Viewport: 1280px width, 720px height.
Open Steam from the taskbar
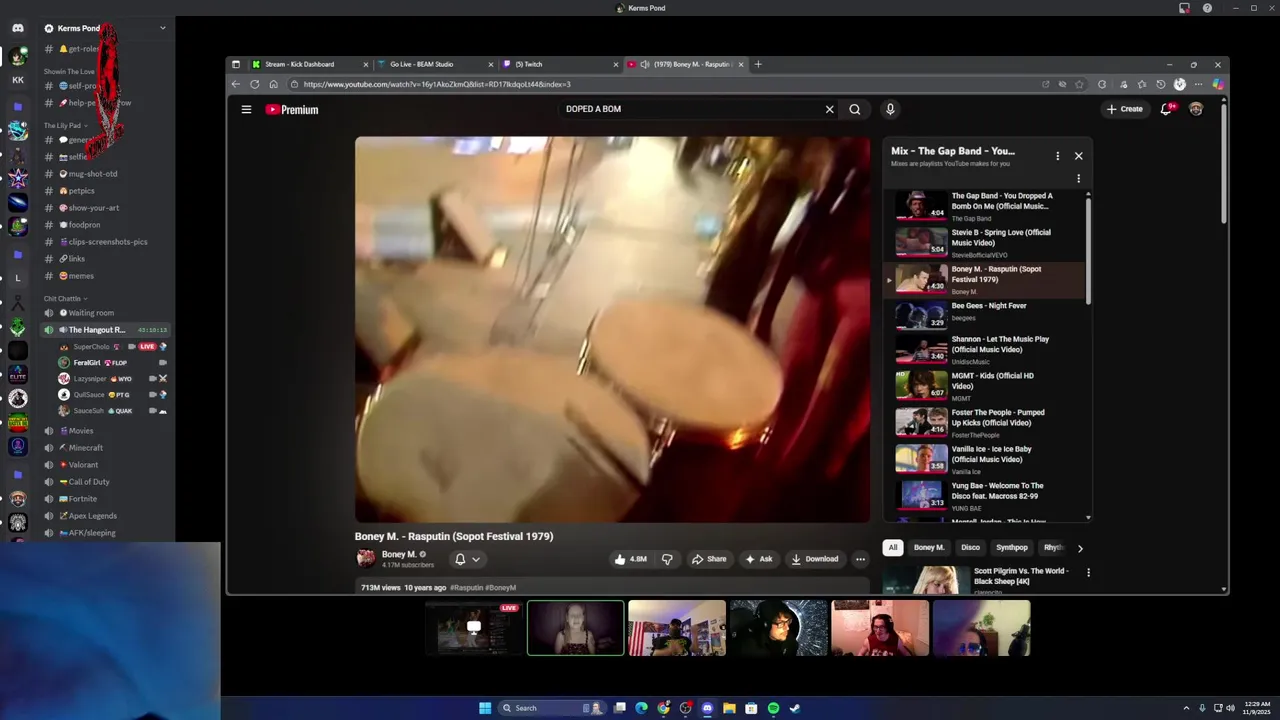(795, 708)
